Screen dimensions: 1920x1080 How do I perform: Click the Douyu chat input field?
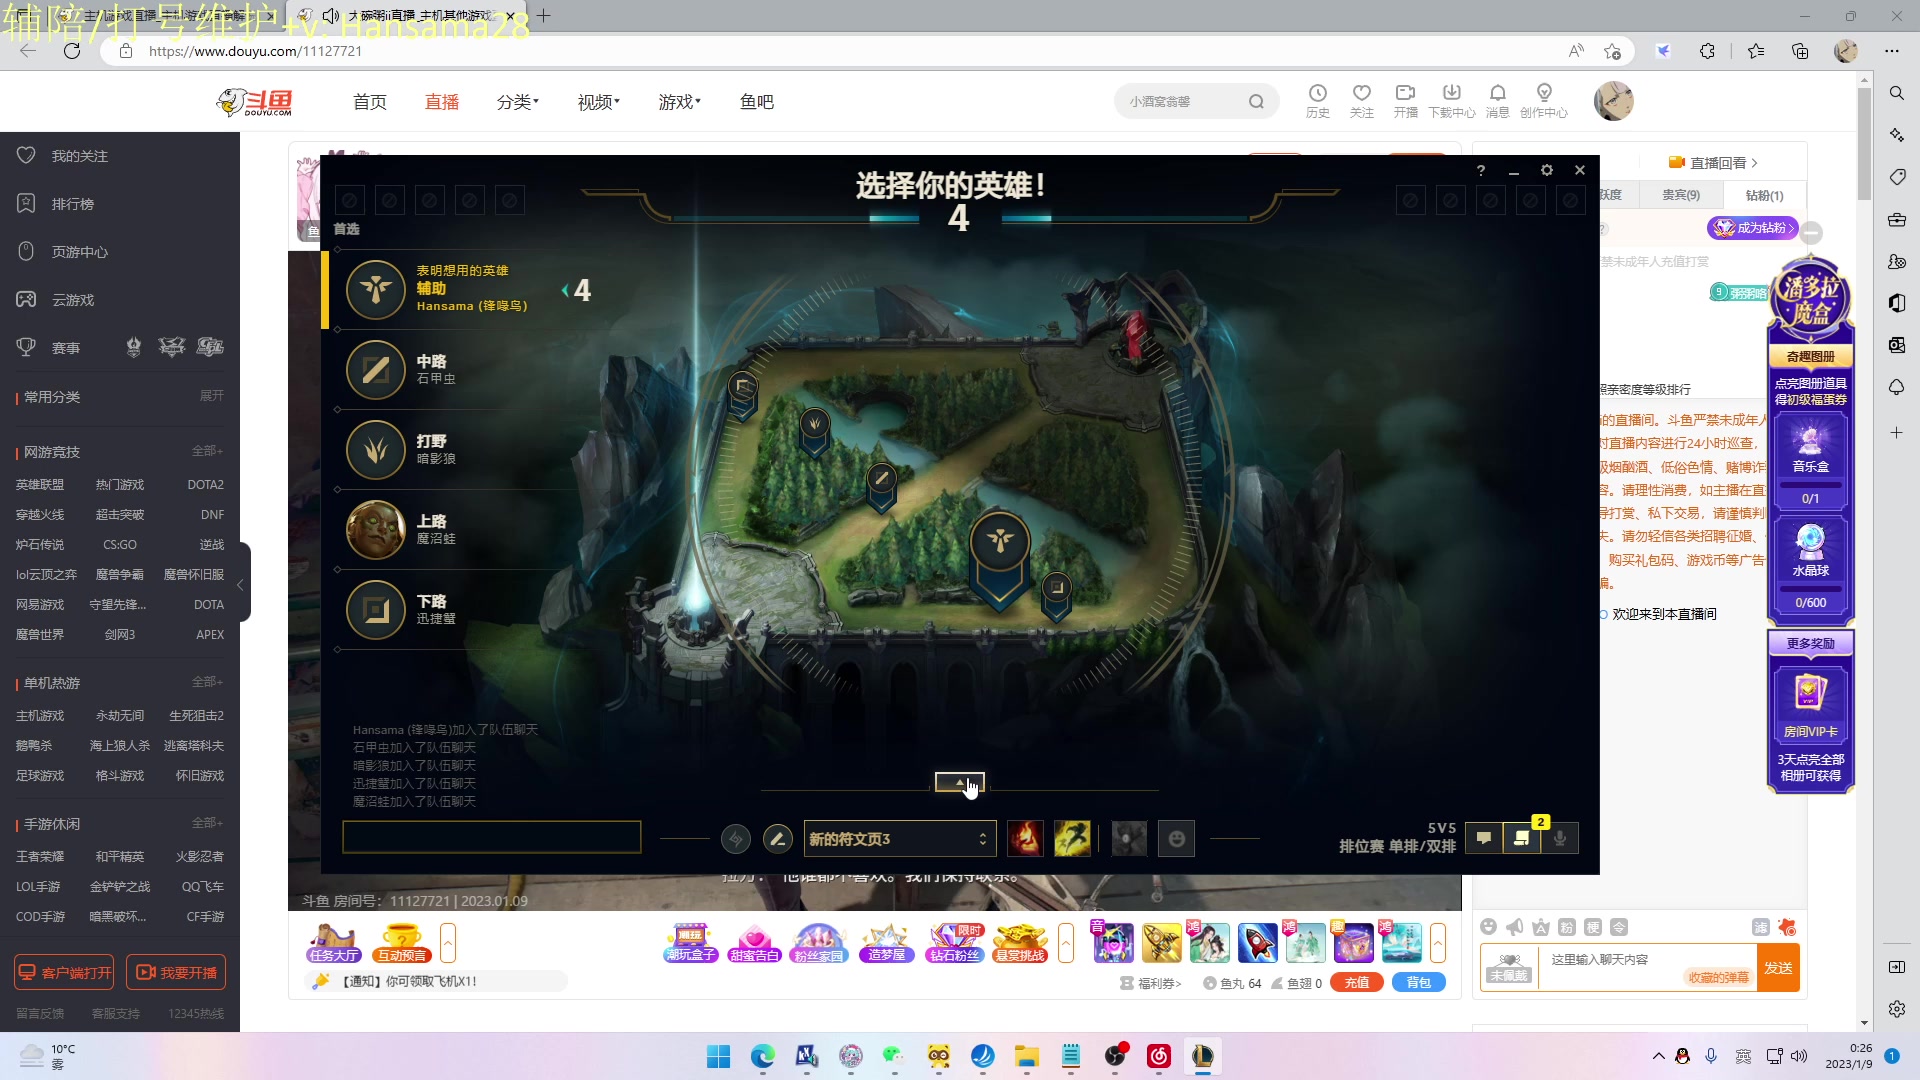point(1647,967)
